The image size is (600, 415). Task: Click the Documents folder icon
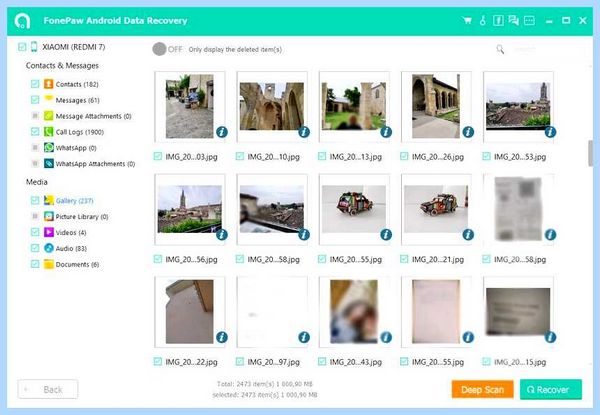click(x=49, y=264)
